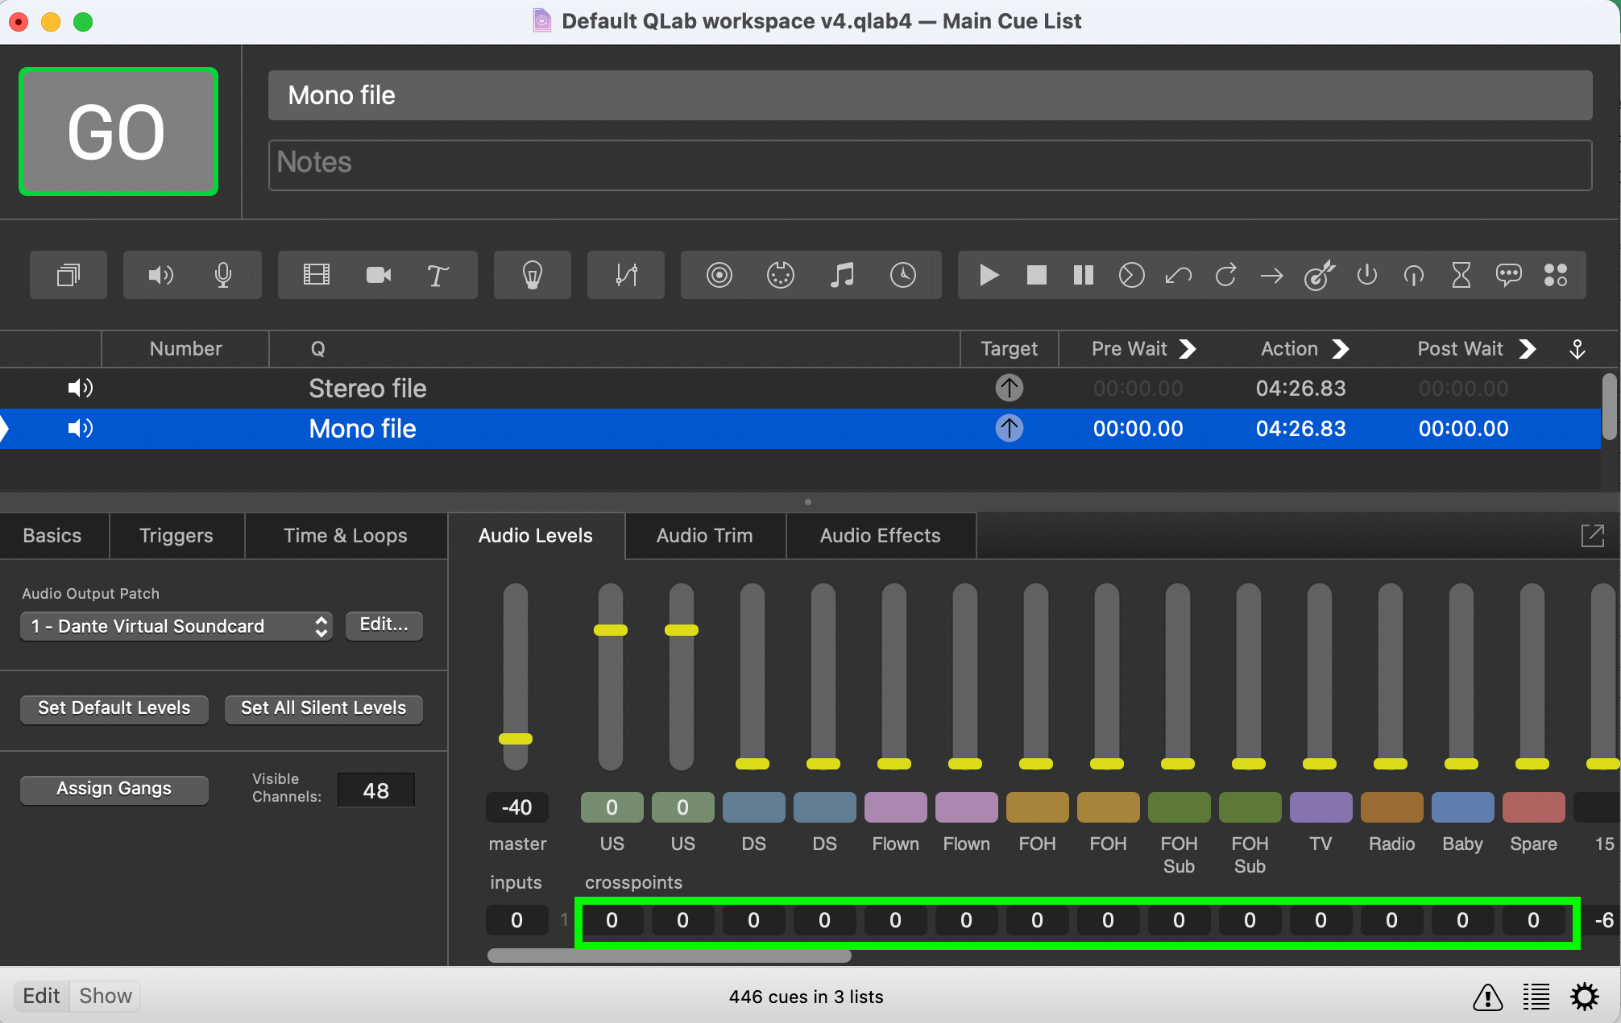This screenshot has height=1023, width=1621.
Task: Switch to the Audio Effects tab
Action: (880, 536)
